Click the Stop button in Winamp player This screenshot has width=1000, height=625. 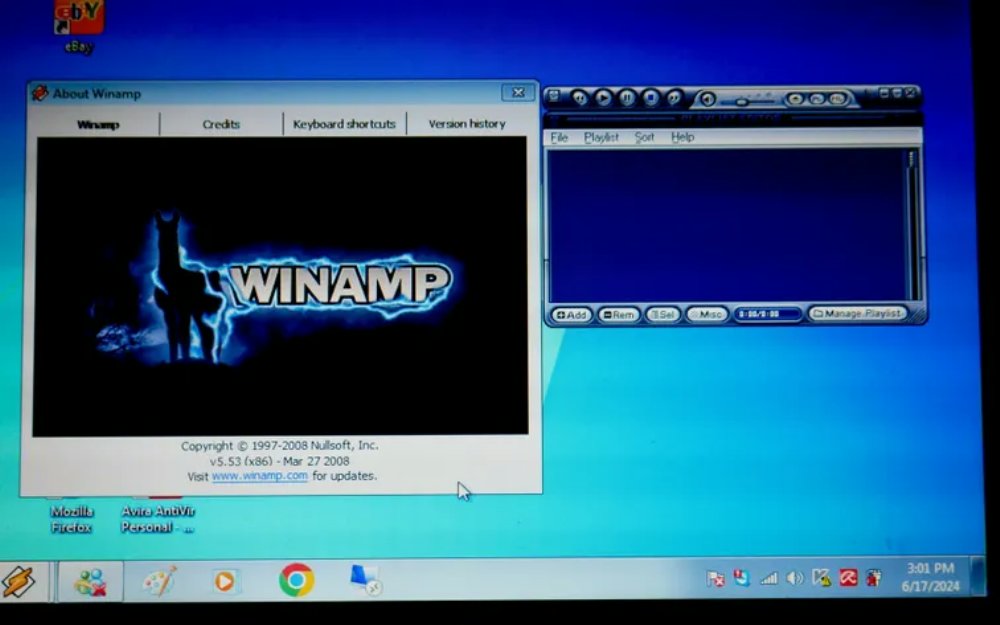click(x=651, y=98)
